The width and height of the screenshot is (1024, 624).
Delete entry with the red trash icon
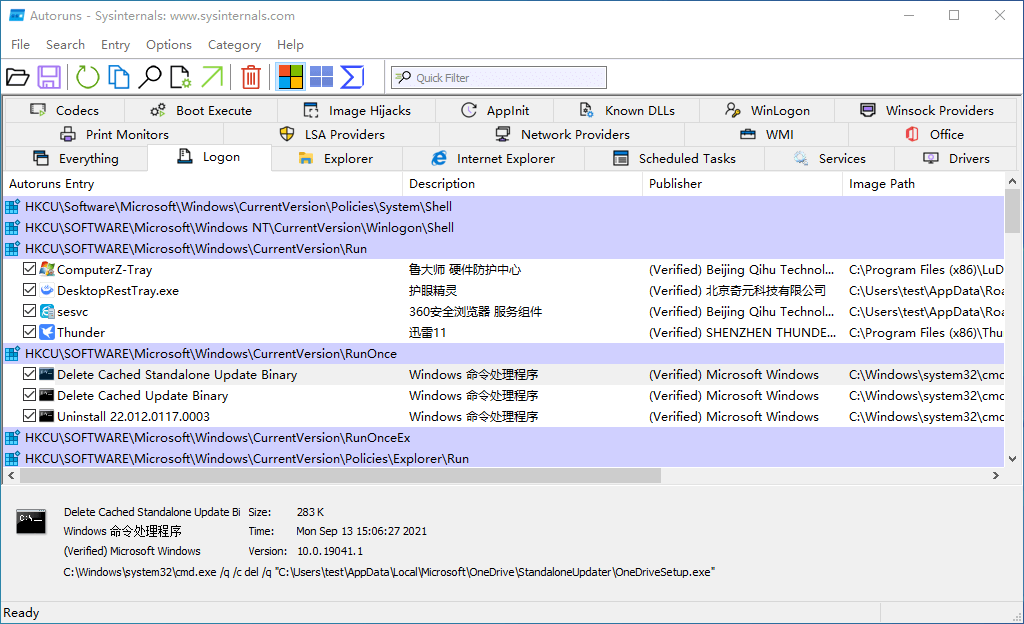(x=251, y=77)
